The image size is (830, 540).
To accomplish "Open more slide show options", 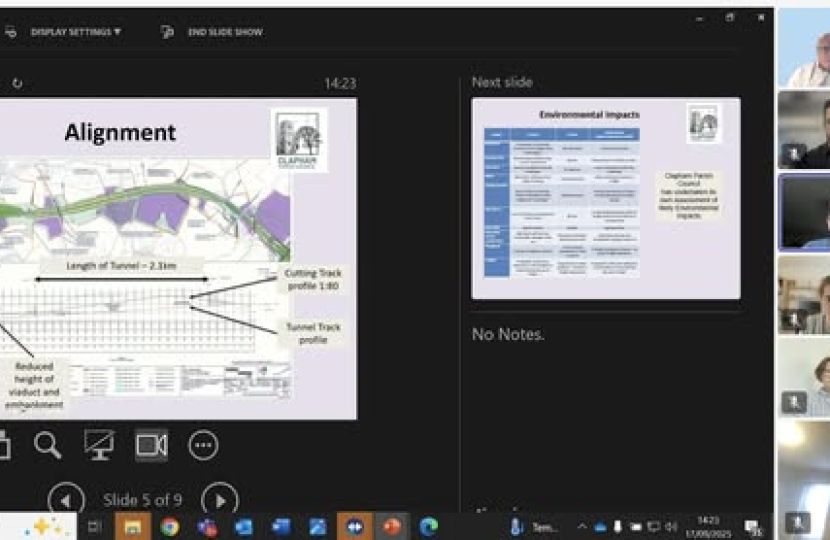I will click(x=203, y=445).
